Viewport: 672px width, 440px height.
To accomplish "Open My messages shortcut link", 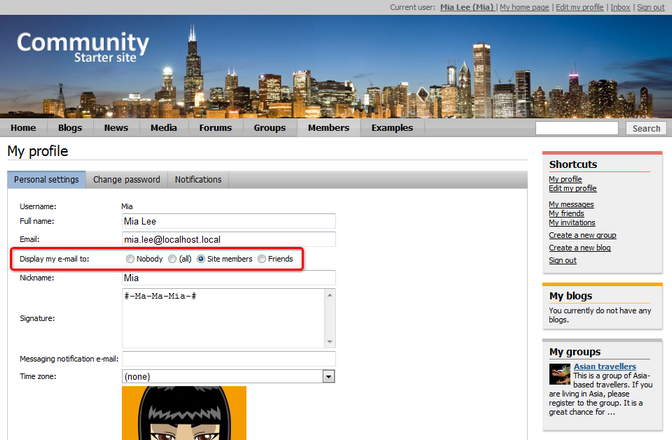I will pyautogui.click(x=571, y=204).
